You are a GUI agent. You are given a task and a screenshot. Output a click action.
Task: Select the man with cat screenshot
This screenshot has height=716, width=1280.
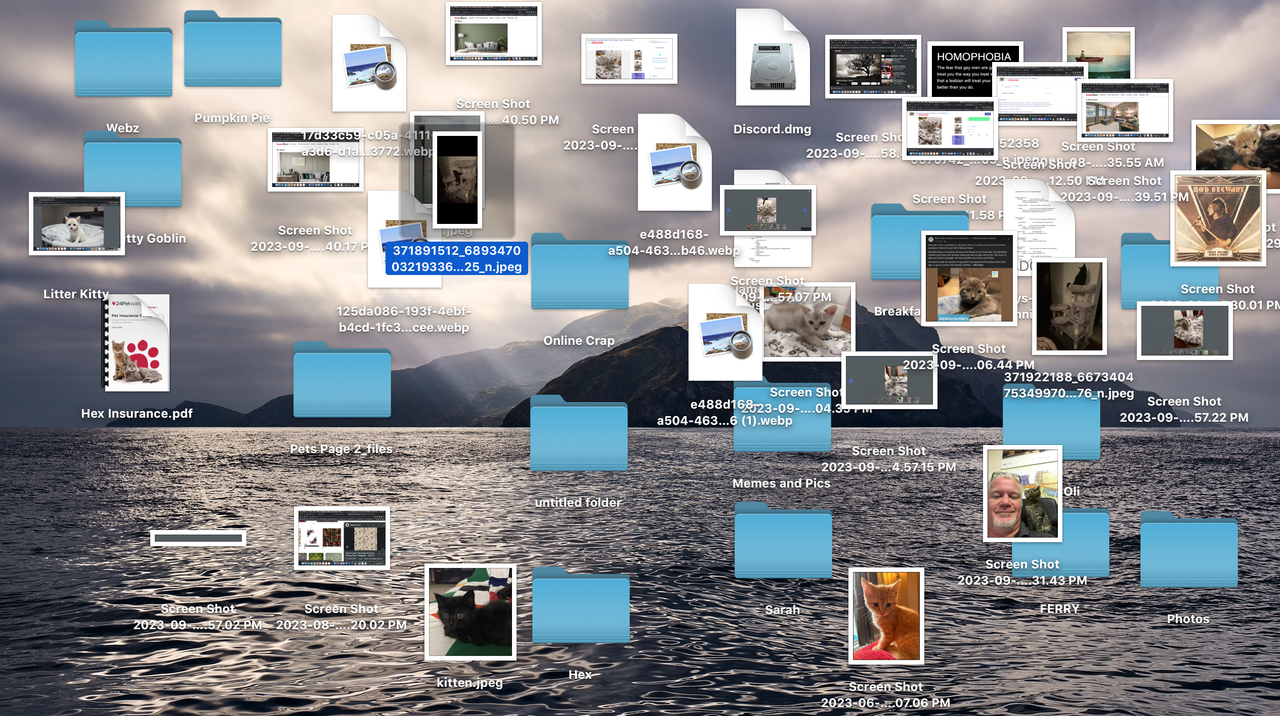point(1022,493)
